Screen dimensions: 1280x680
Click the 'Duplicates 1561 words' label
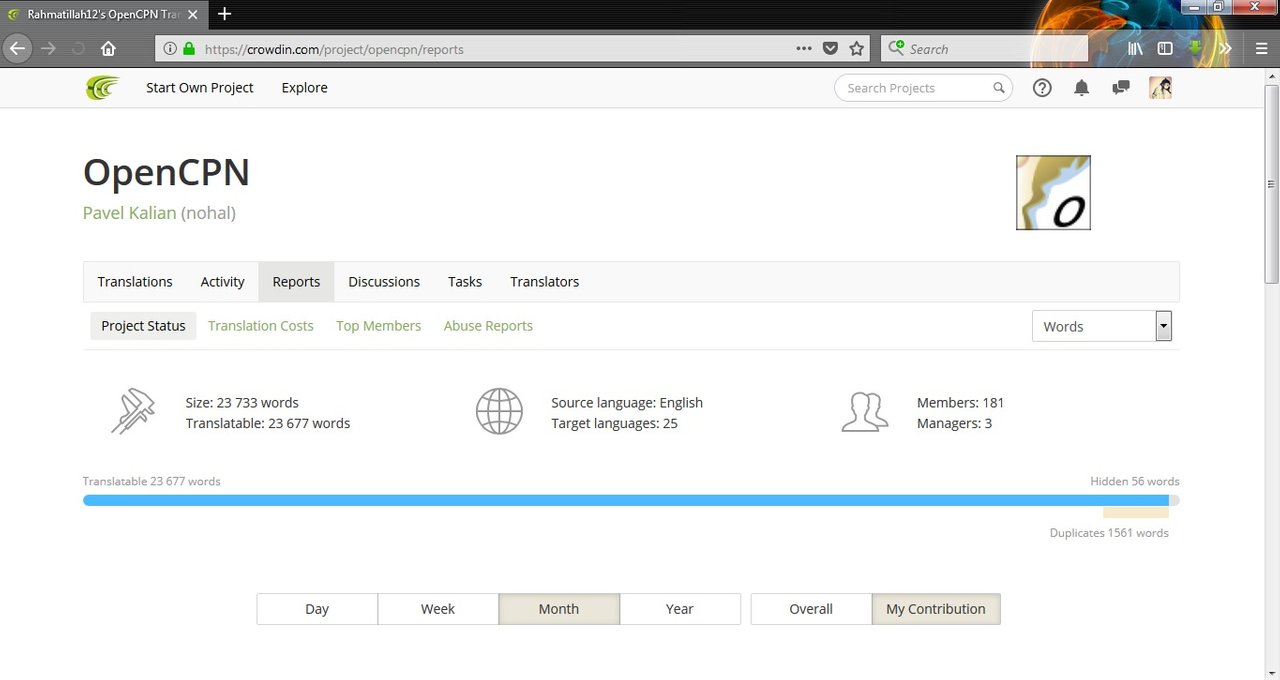click(1109, 533)
